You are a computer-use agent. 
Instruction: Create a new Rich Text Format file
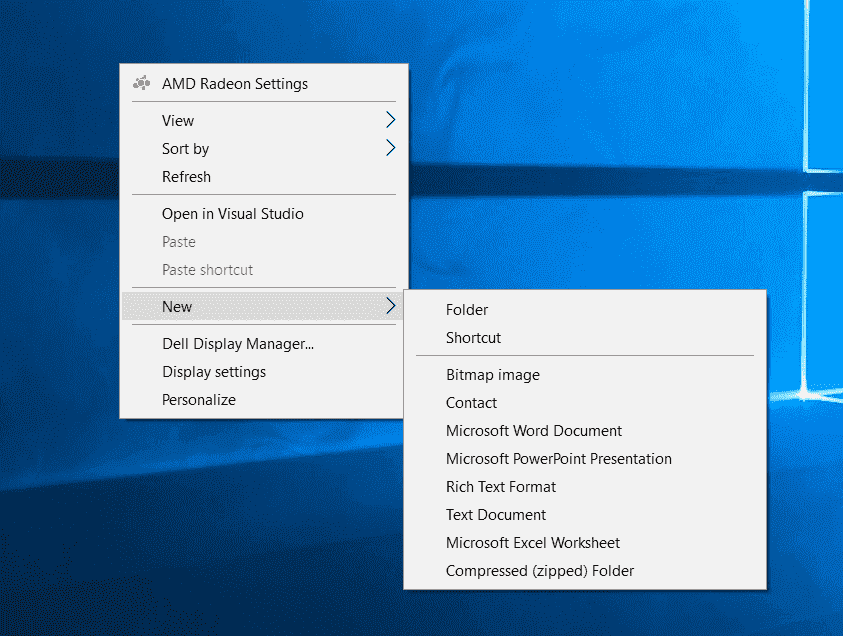pyautogui.click(x=585, y=487)
